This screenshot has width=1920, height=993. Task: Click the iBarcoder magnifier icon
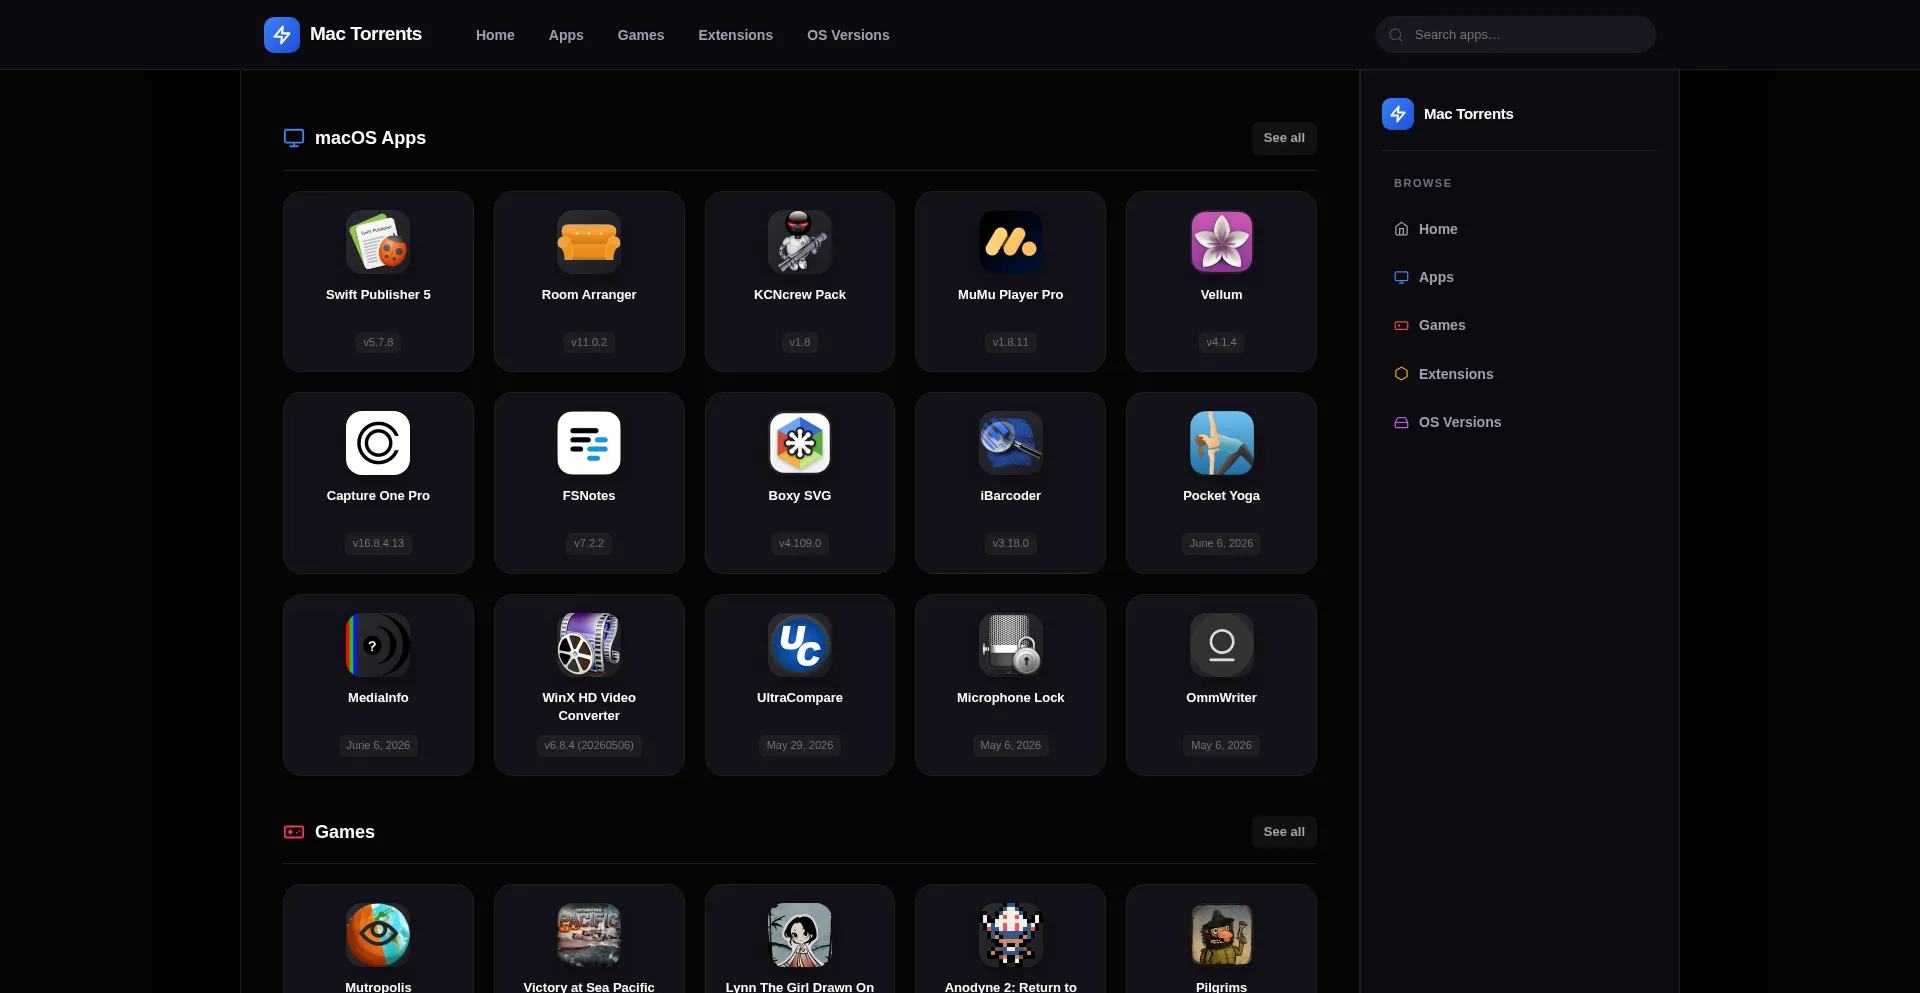[1011, 443]
